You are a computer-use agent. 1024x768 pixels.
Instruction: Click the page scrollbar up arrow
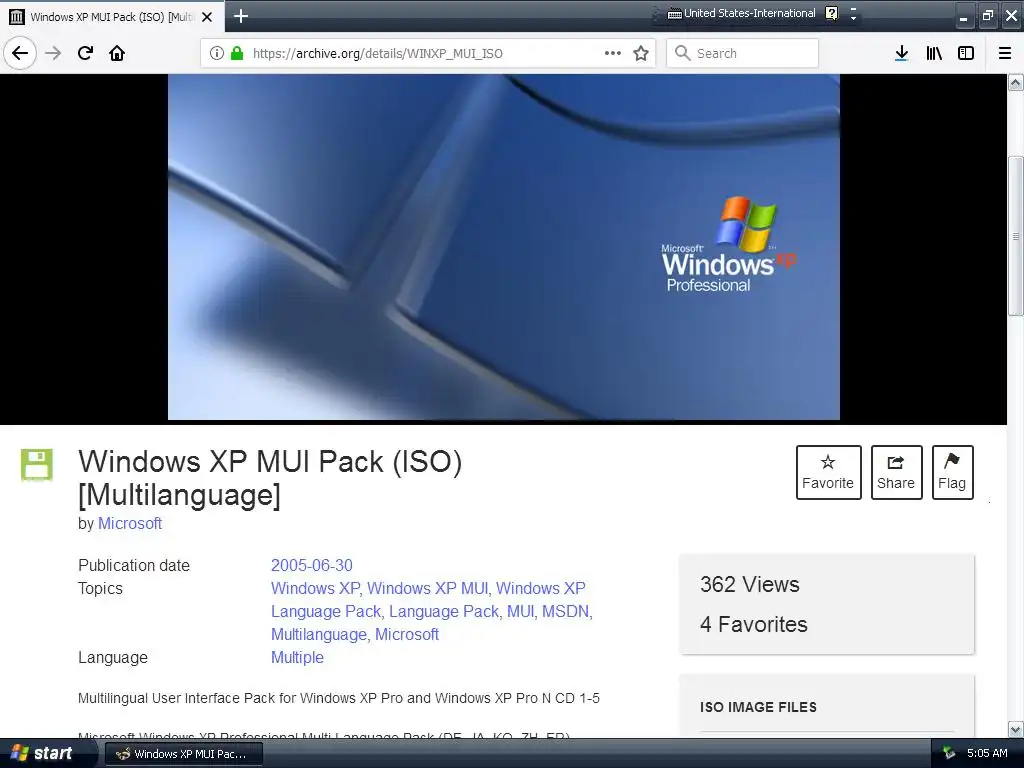click(1016, 82)
